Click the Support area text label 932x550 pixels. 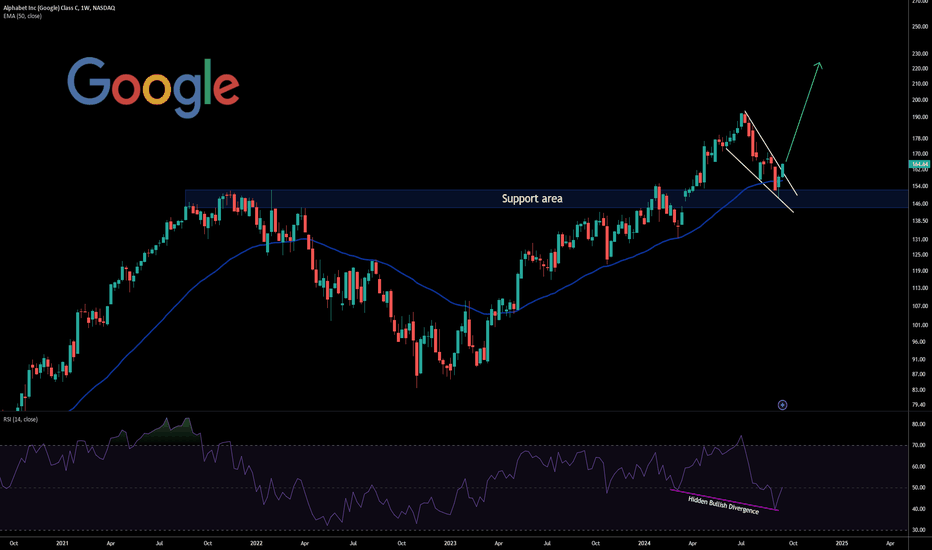[x=532, y=199]
